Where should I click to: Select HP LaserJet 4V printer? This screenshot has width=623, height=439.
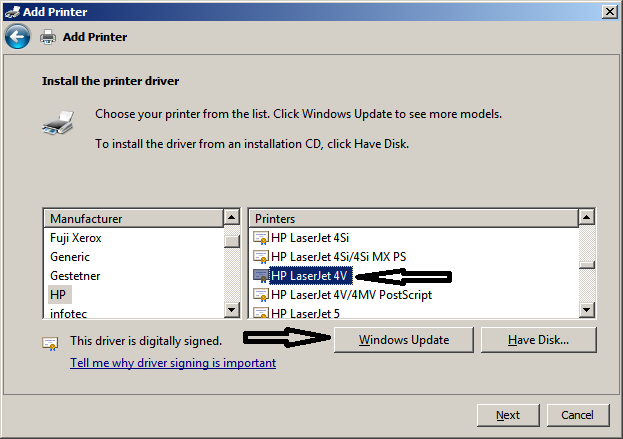tap(311, 276)
